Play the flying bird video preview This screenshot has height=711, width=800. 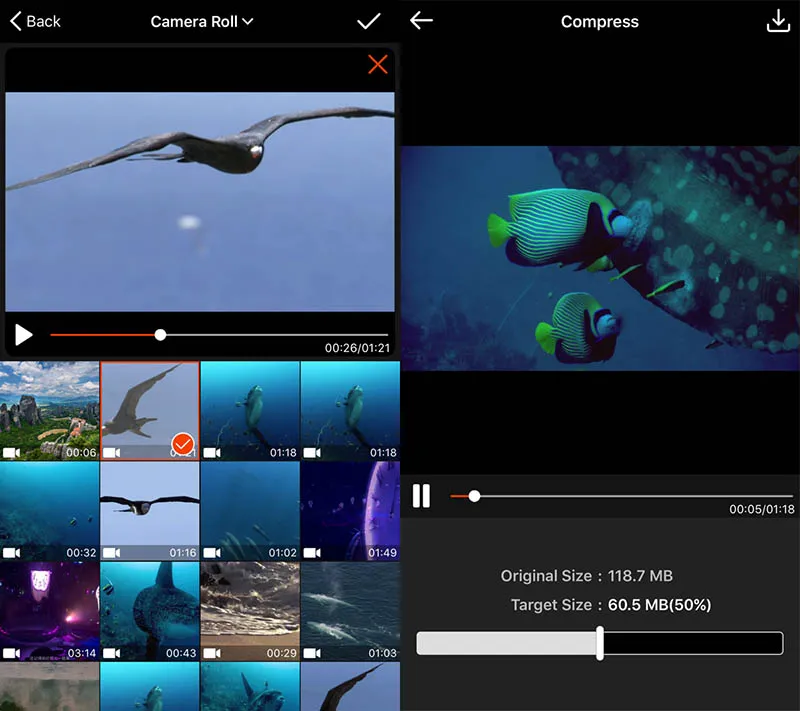coord(24,335)
